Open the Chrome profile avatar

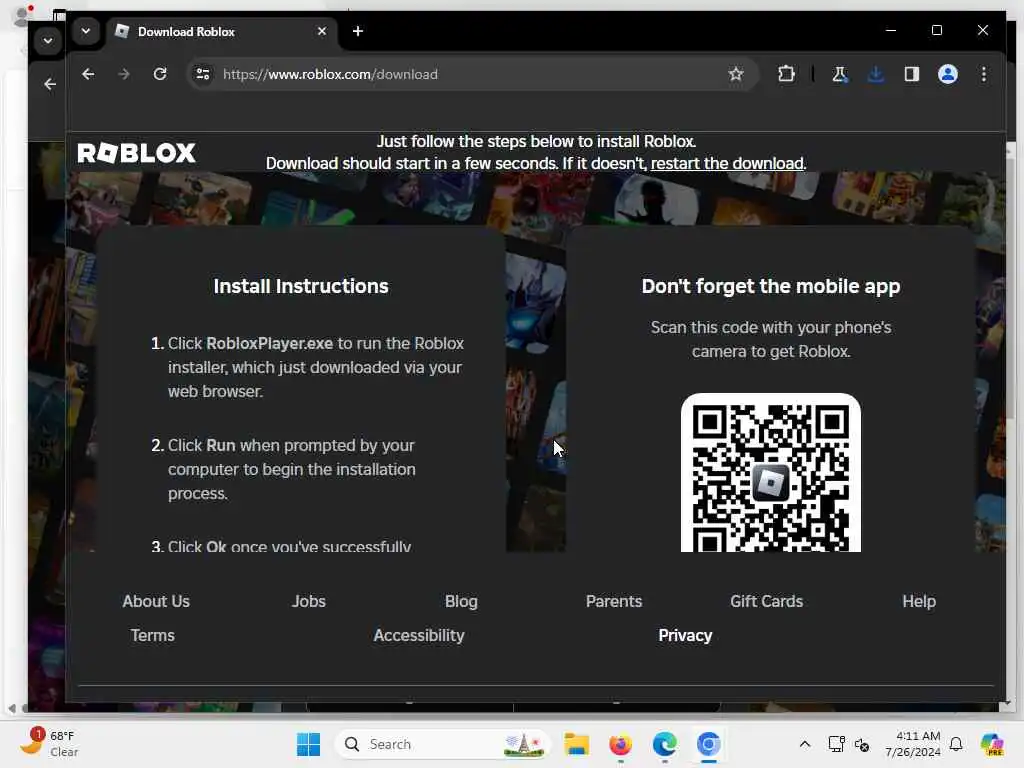[x=948, y=74]
